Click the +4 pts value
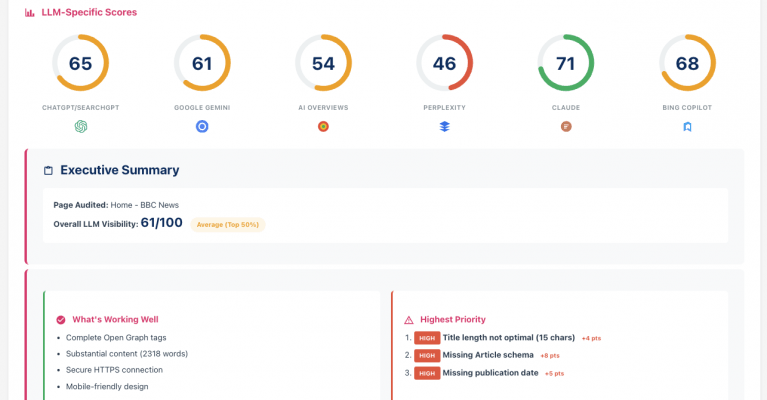This screenshot has width=767, height=400. [x=591, y=338]
